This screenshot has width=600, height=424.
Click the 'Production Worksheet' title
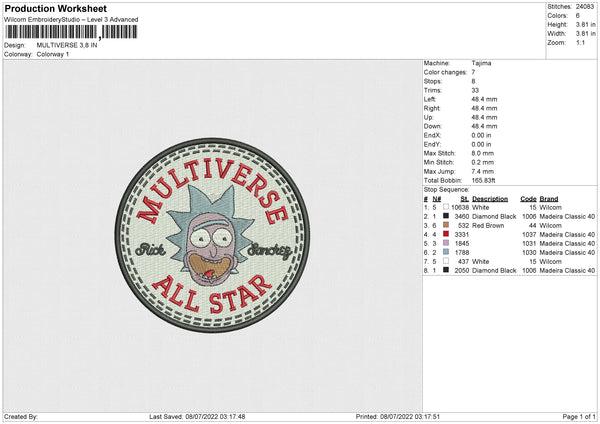tap(55, 8)
